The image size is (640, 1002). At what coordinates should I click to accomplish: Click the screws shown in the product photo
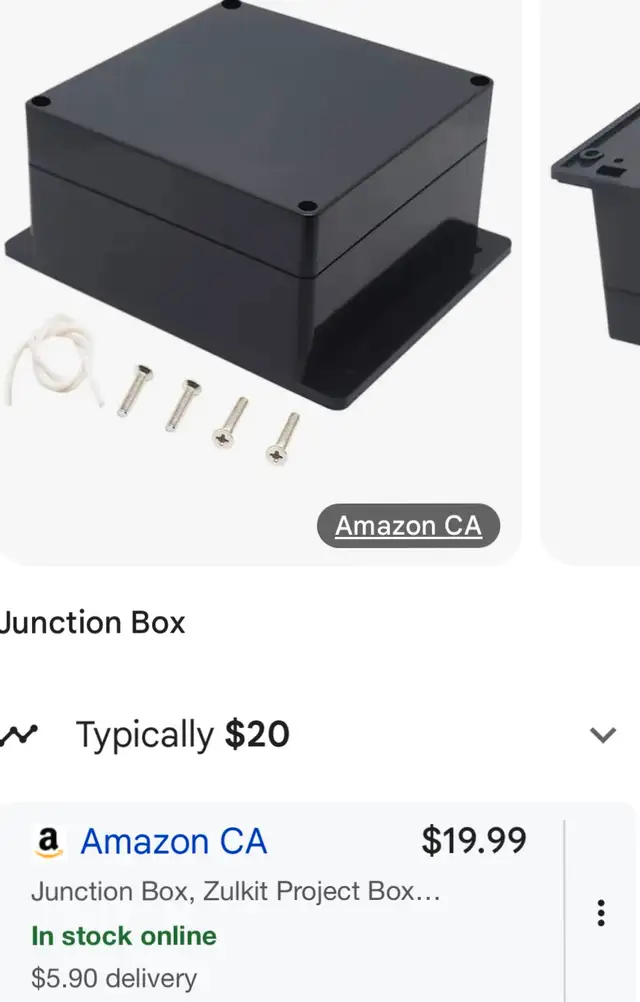(x=209, y=414)
